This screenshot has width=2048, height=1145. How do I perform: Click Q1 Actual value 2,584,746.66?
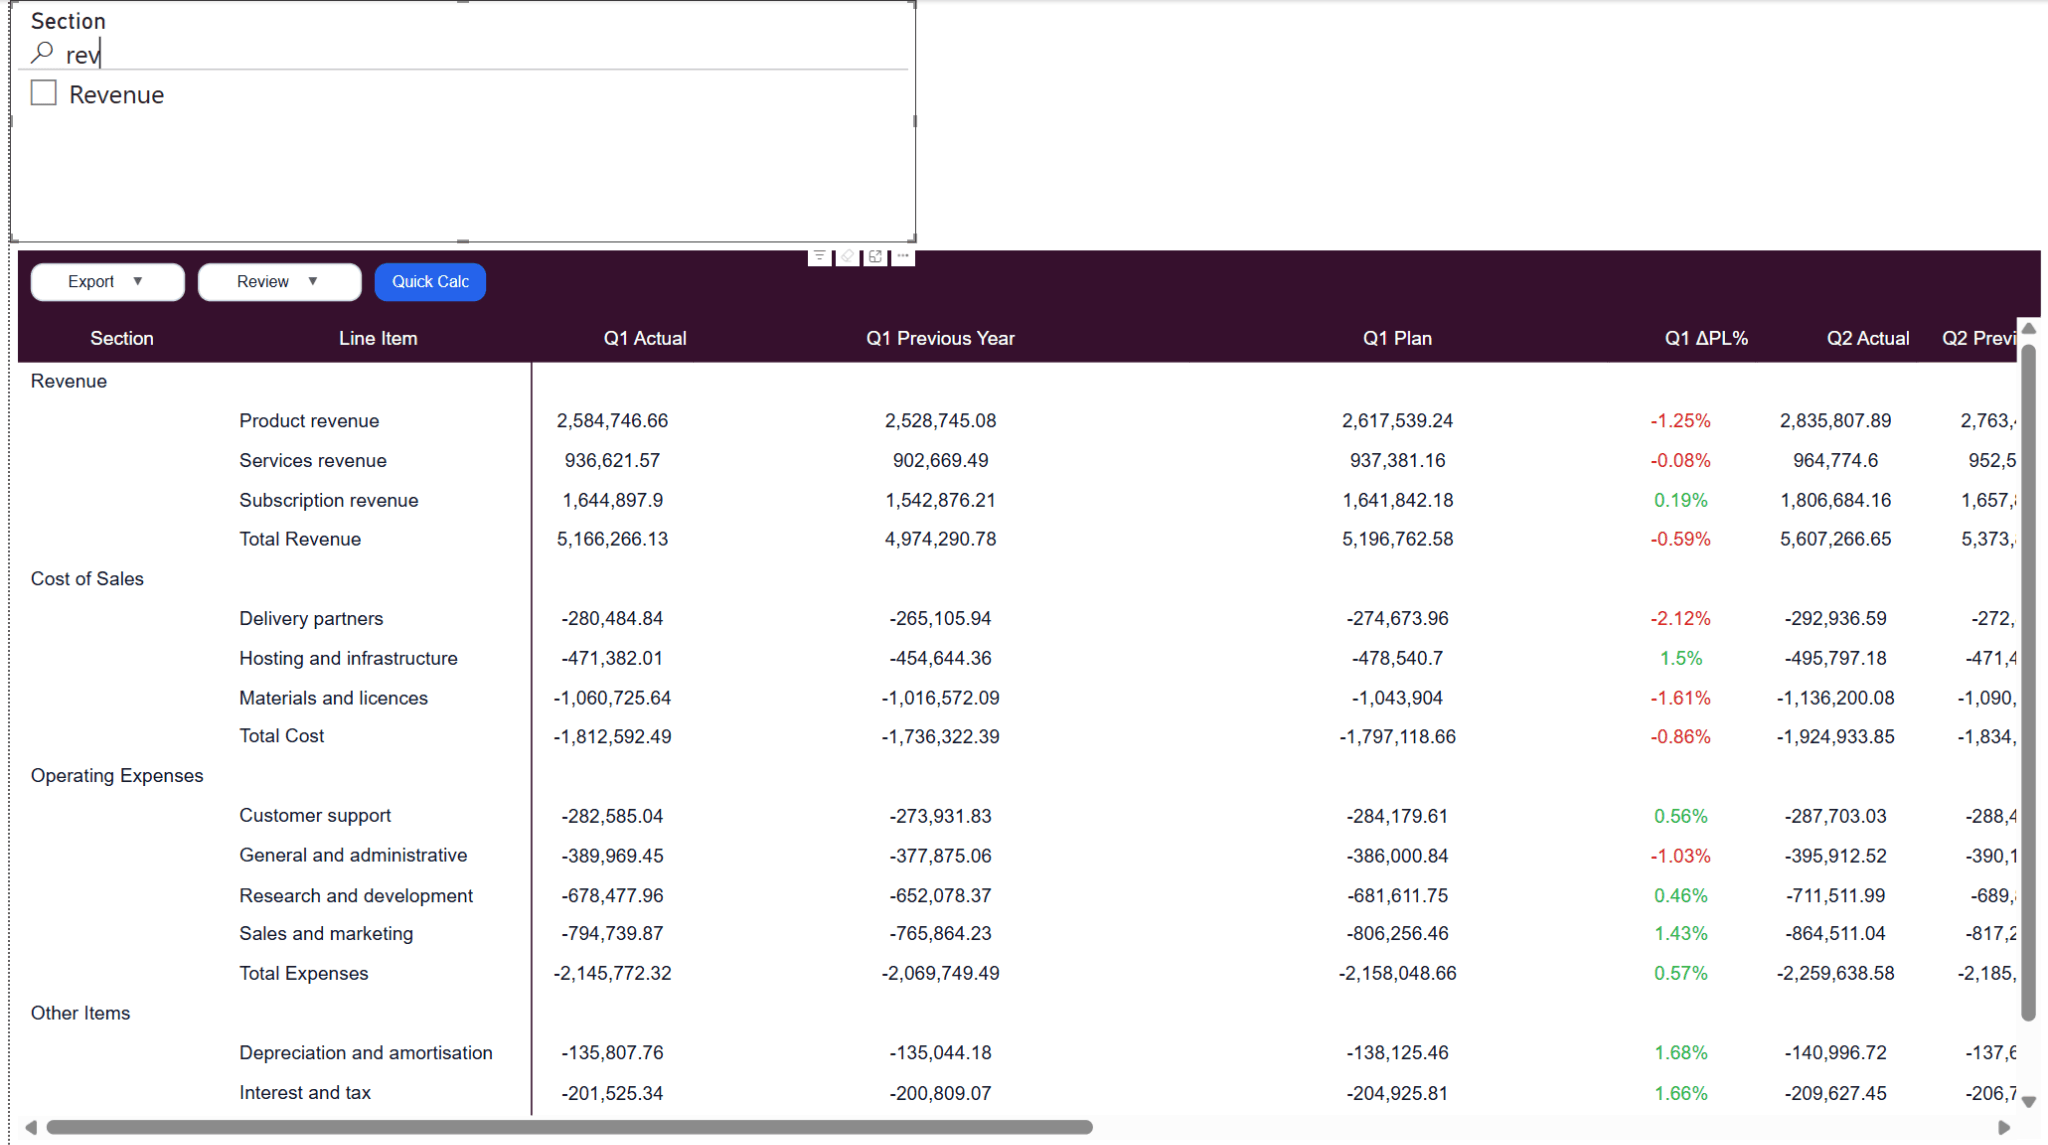pos(612,421)
